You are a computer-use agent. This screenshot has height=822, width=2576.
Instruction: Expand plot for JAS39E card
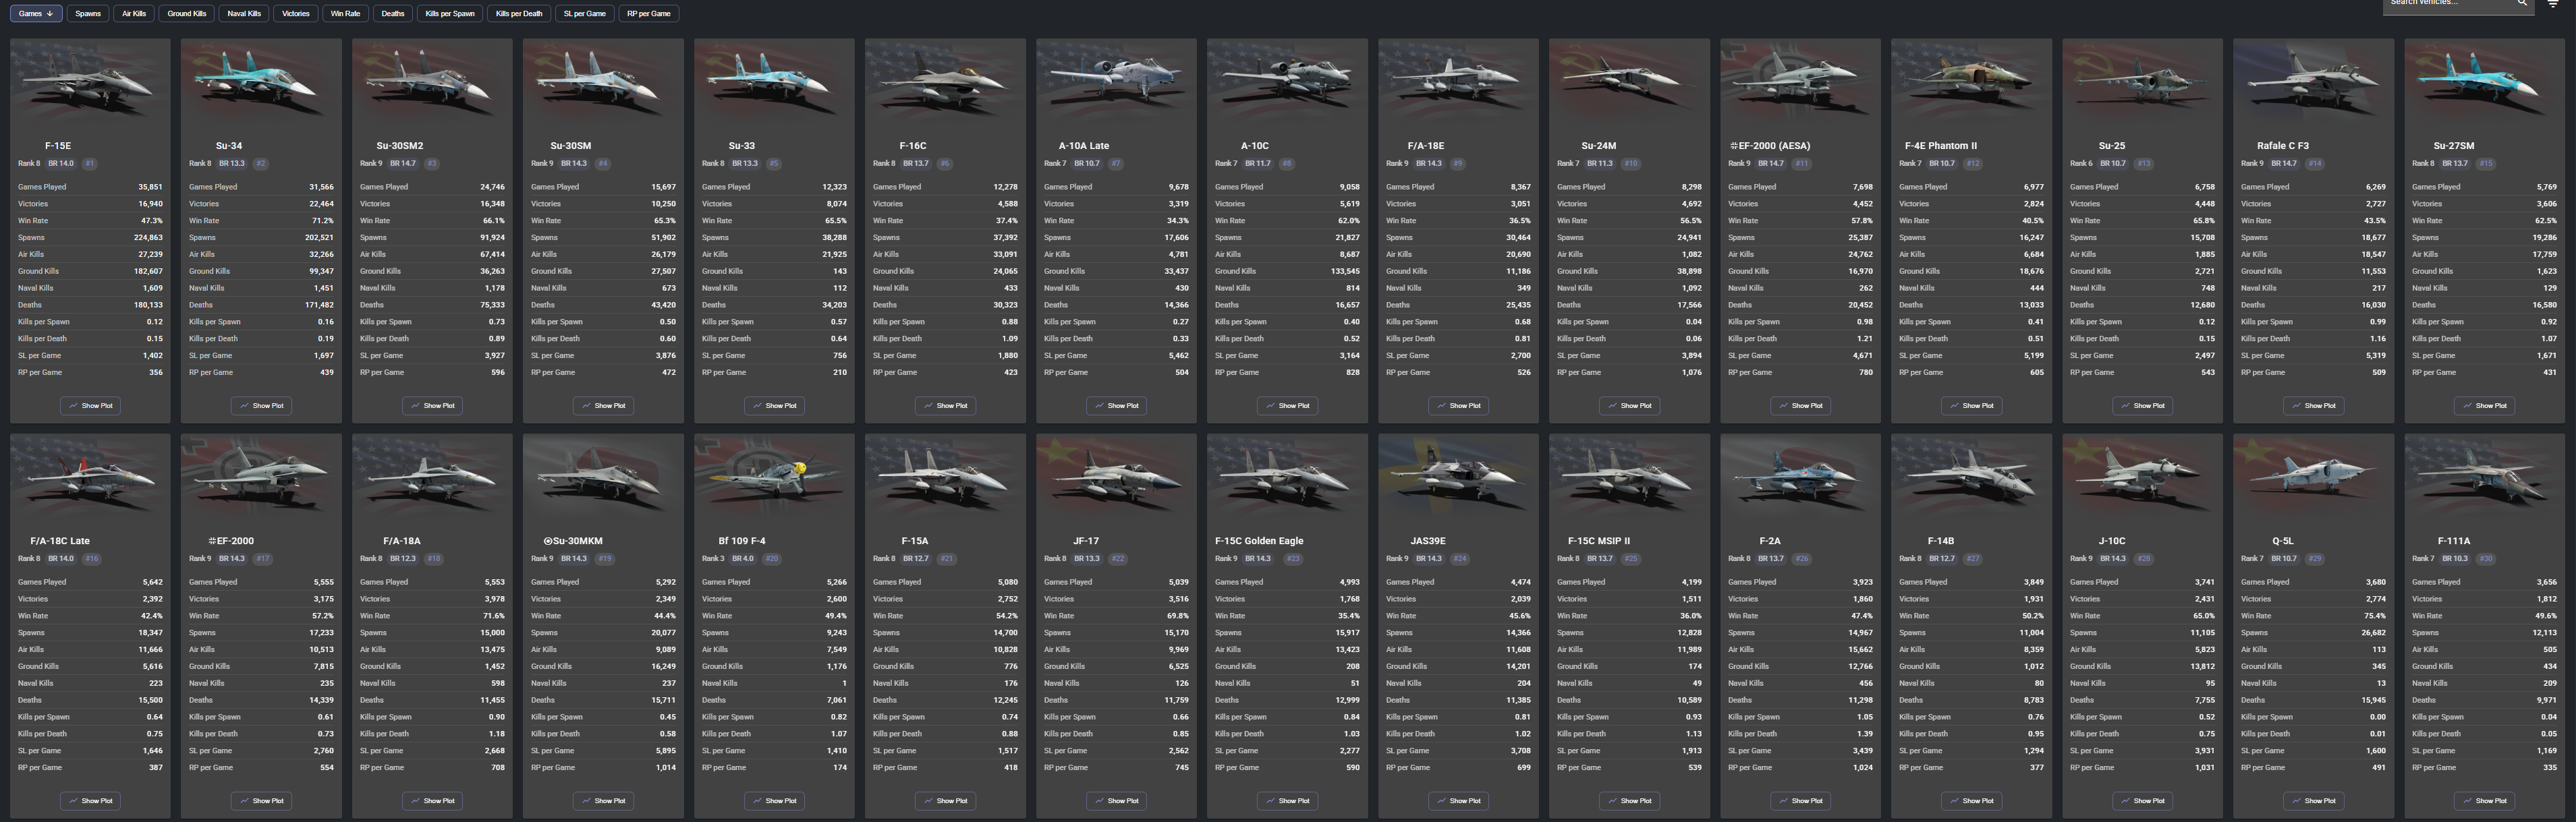click(x=1458, y=801)
